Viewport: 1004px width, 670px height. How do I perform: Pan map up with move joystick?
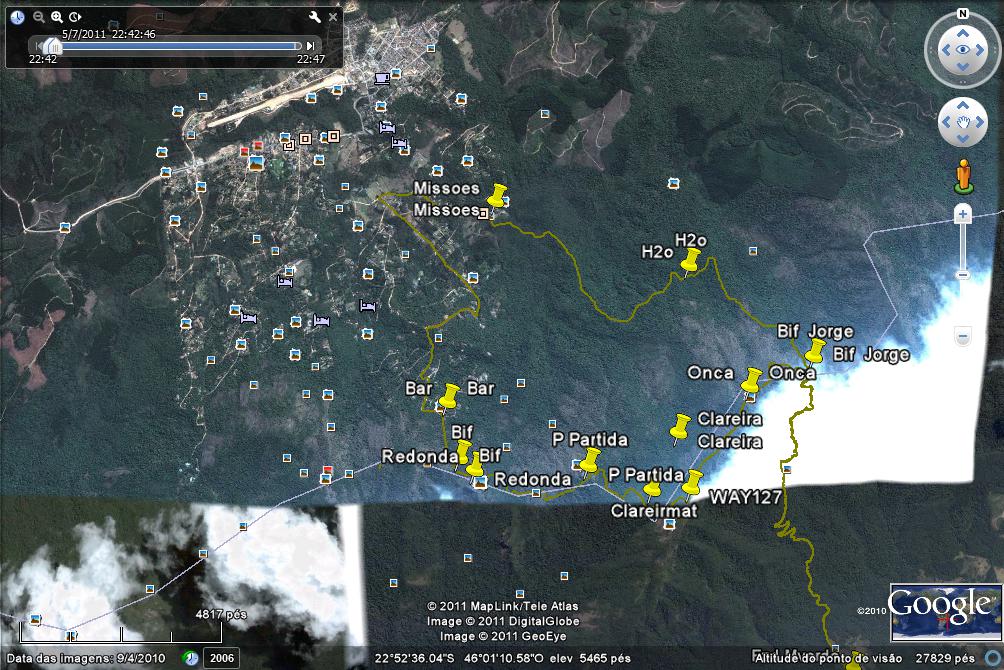(963, 105)
